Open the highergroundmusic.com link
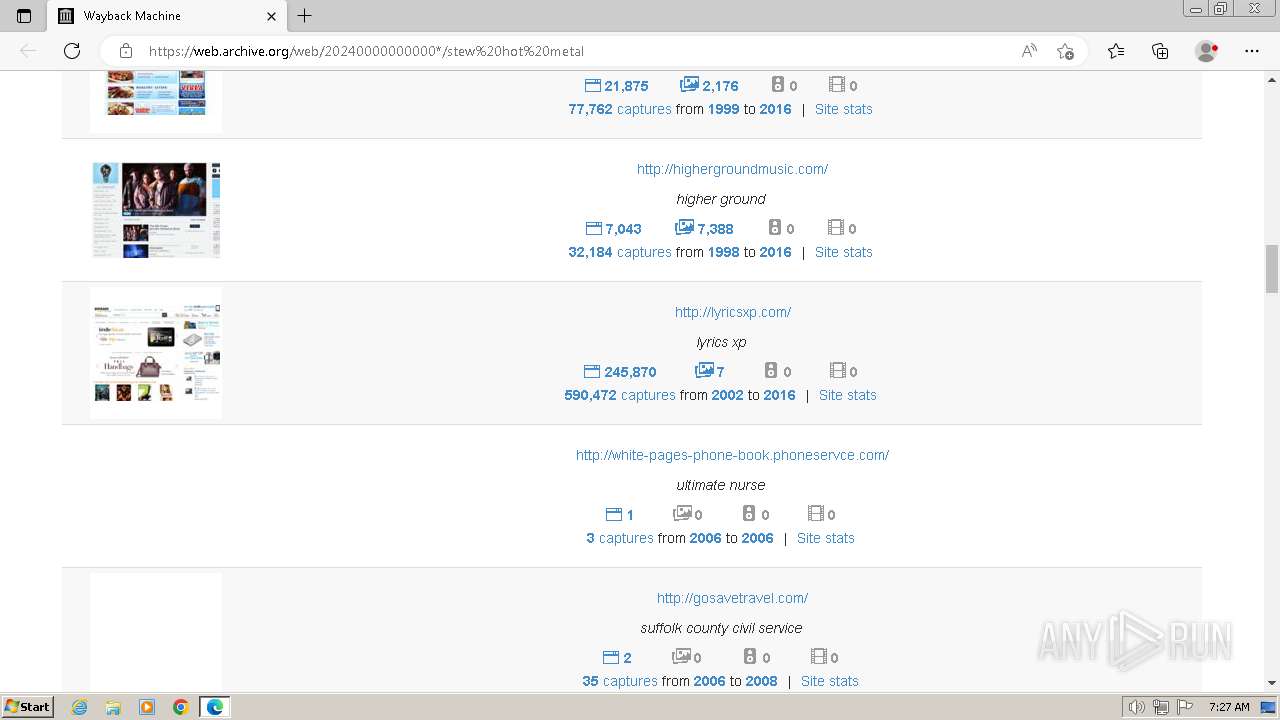Image resolution: width=1280 pixels, height=720 pixels. pos(732,169)
